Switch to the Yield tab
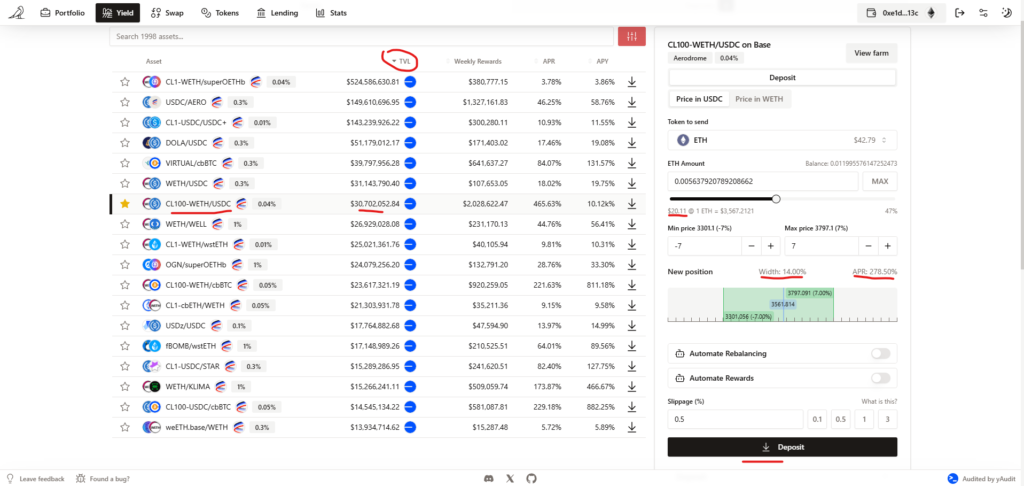 118,12
